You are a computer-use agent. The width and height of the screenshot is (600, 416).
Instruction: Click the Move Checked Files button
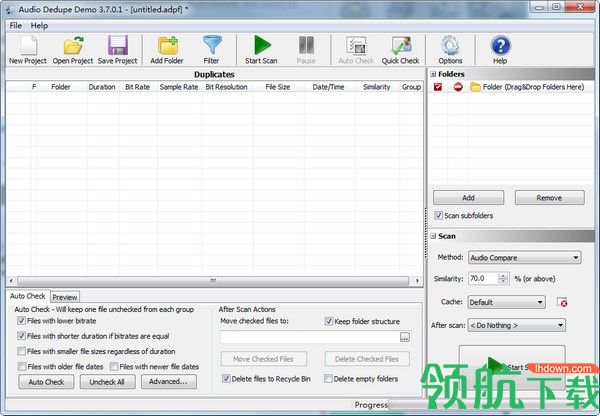pos(263,359)
